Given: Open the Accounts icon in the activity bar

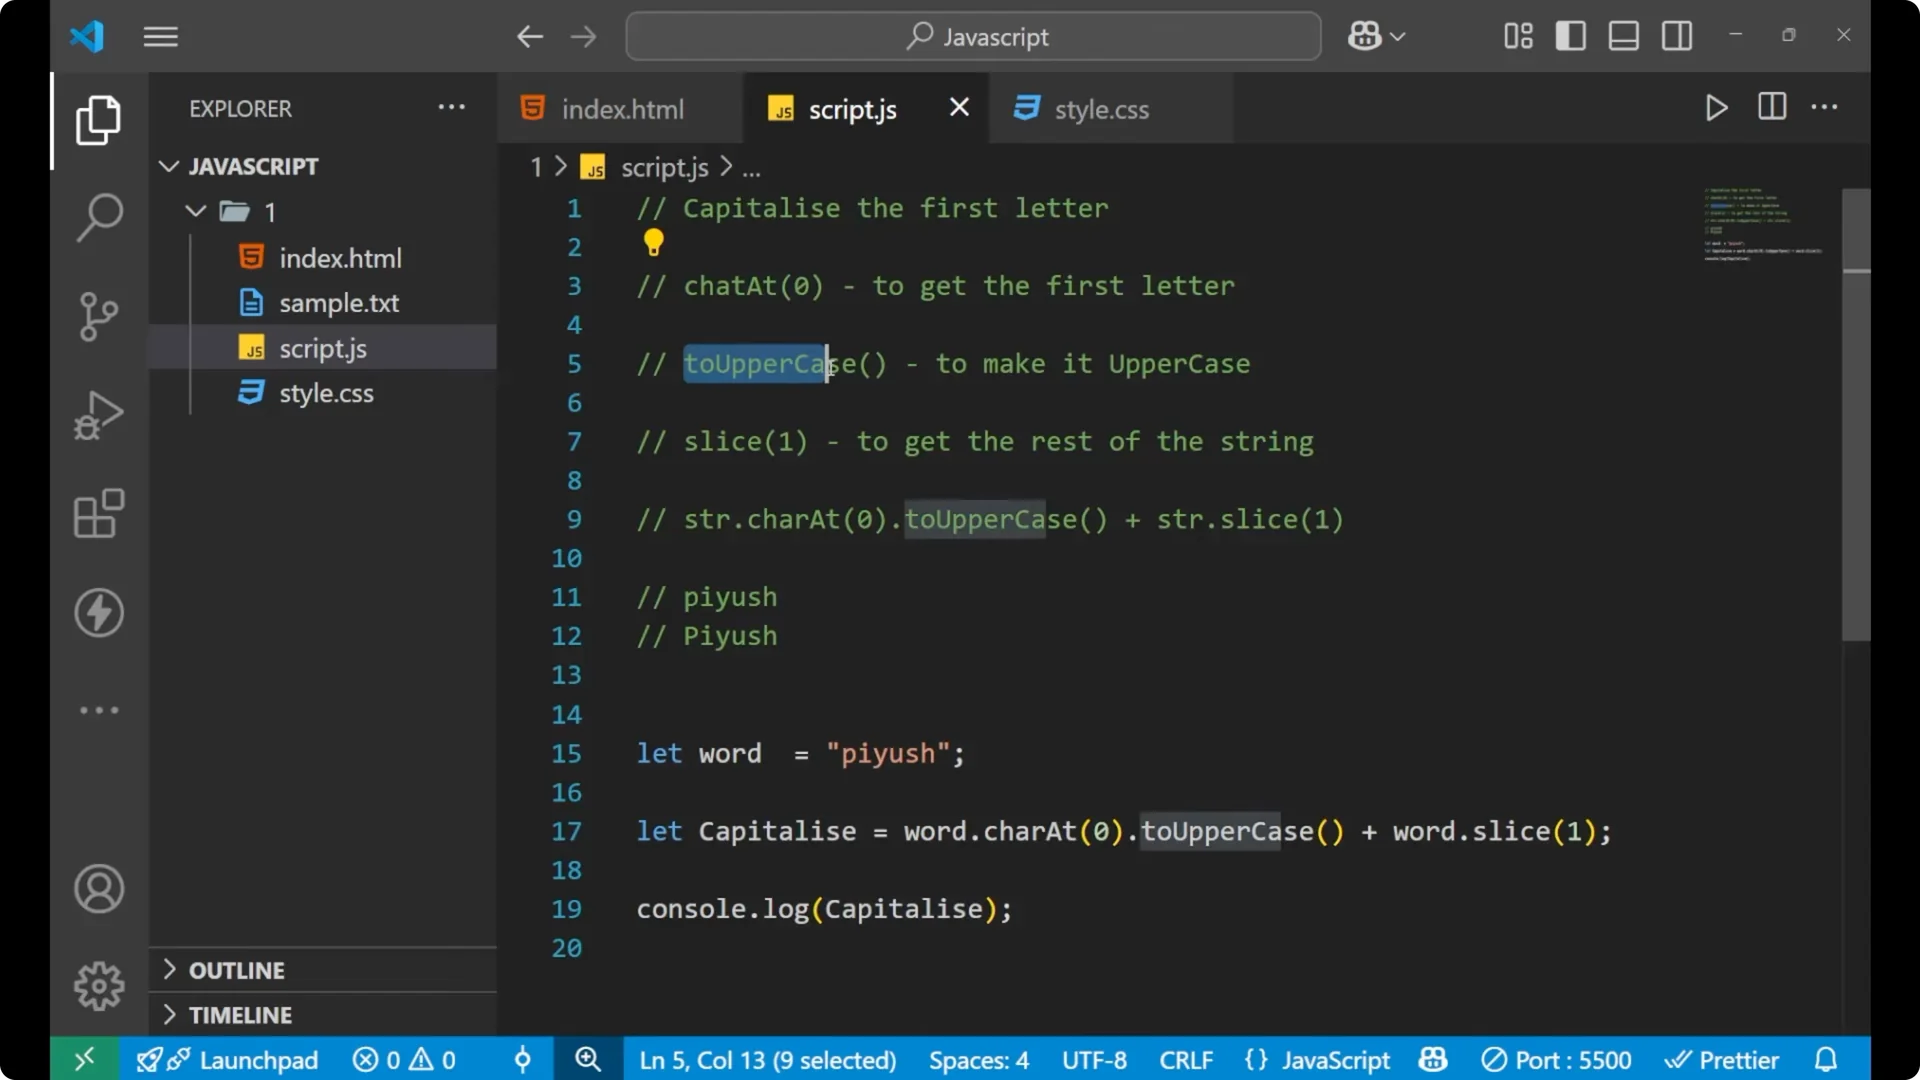Looking at the screenshot, I should click(98, 889).
